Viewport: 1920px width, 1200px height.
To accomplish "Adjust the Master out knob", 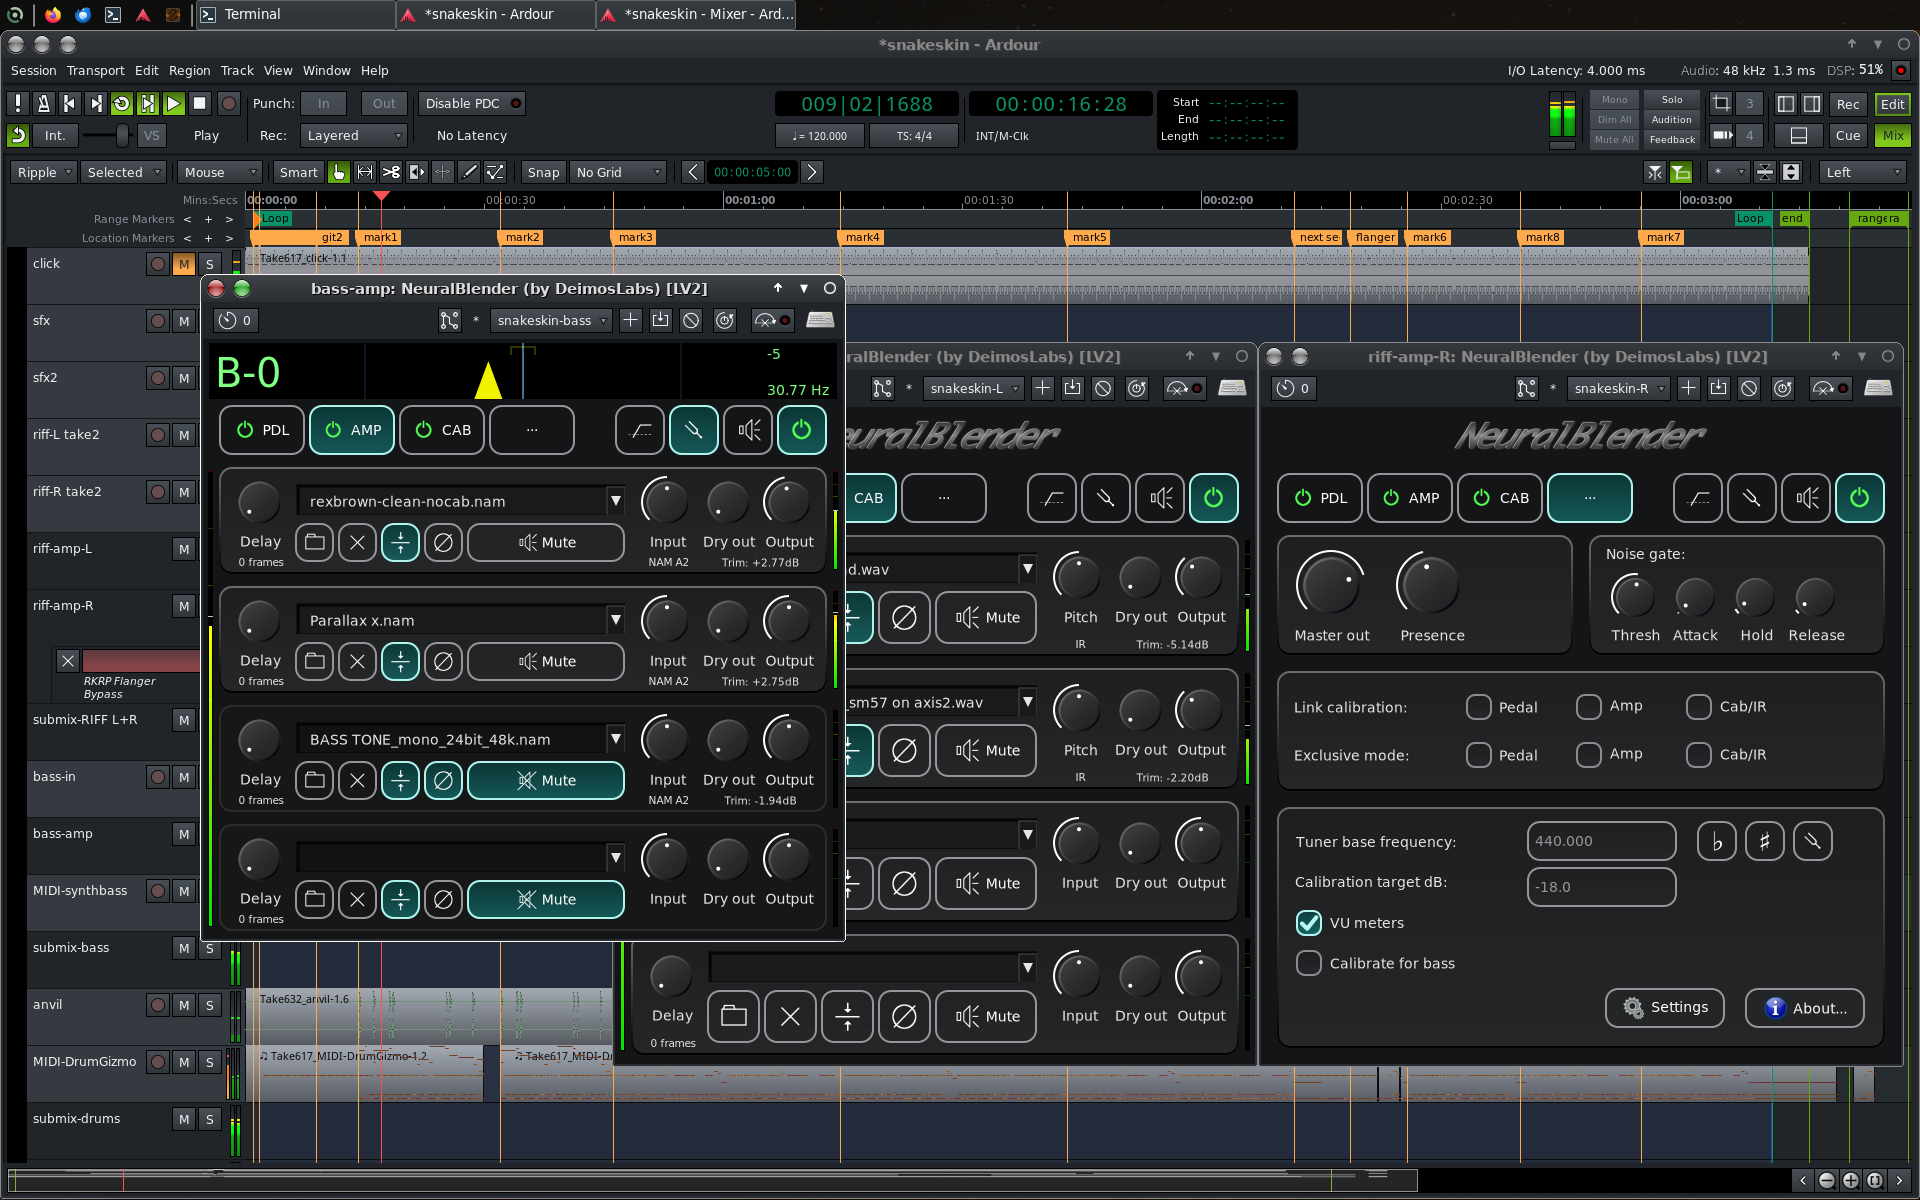I will (x=1330, y=584).
